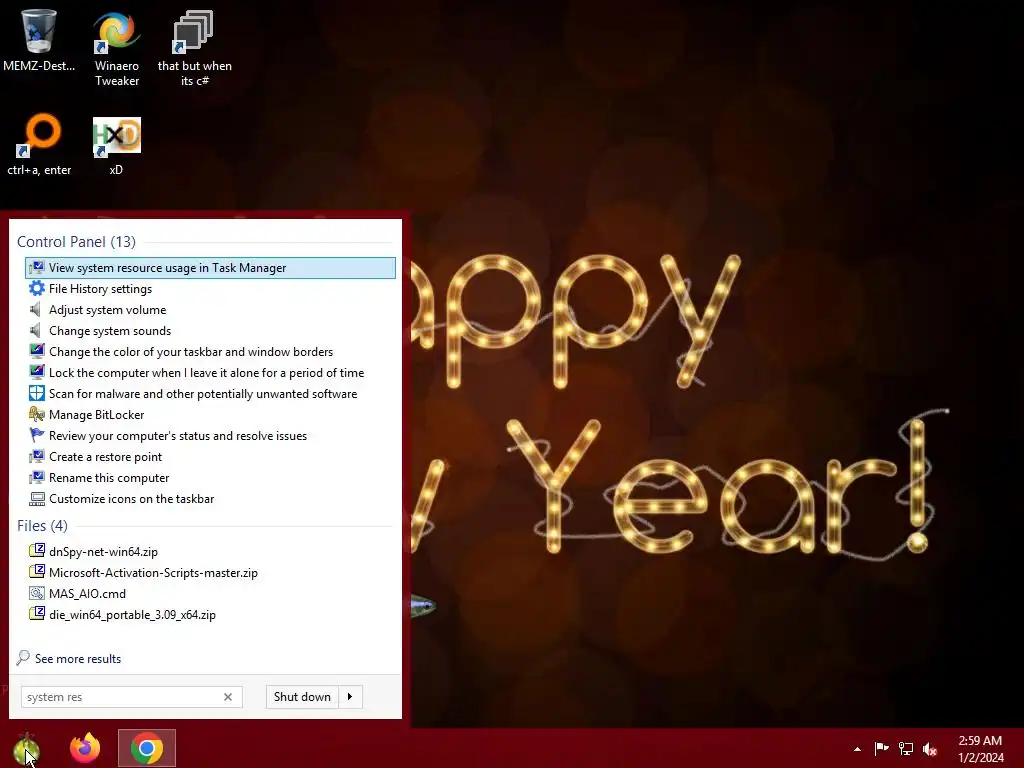
Task: Open 'that but when its c#' desktop shortcut
Action: click(194, 49)
